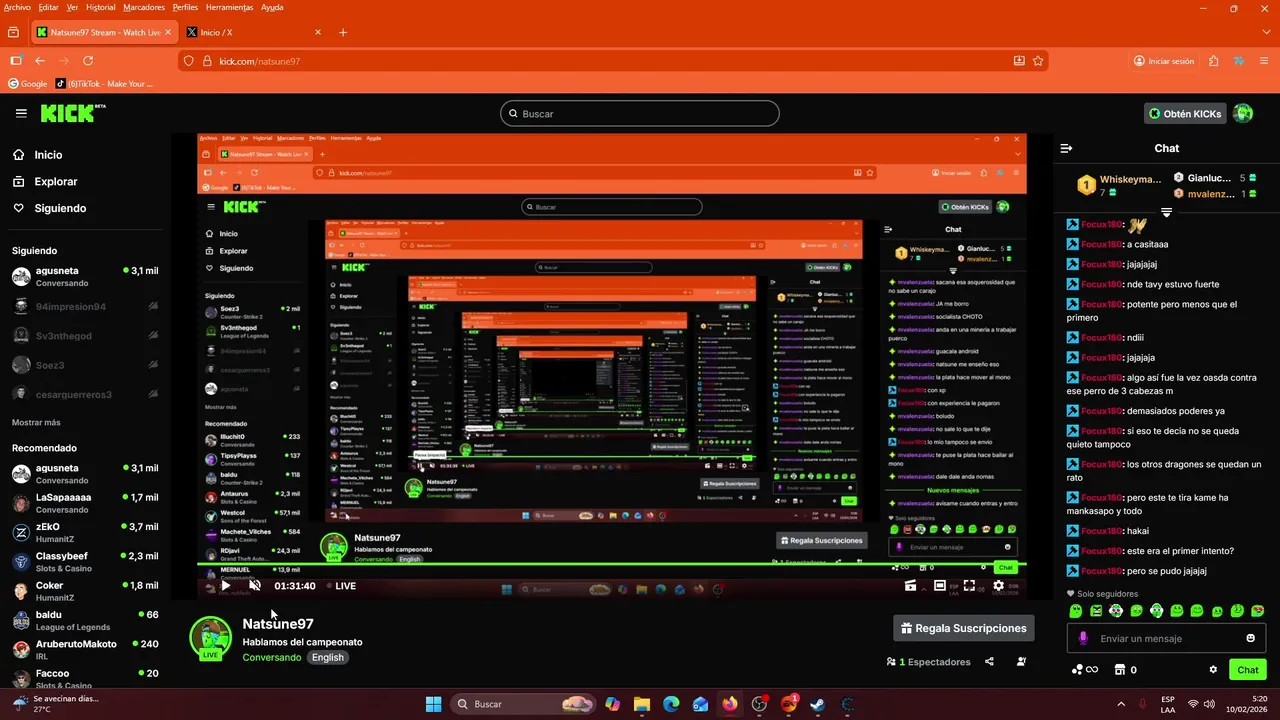Open the Archivo menu
This screenshot has height=720, width=1280.
(x=17, y=7)
